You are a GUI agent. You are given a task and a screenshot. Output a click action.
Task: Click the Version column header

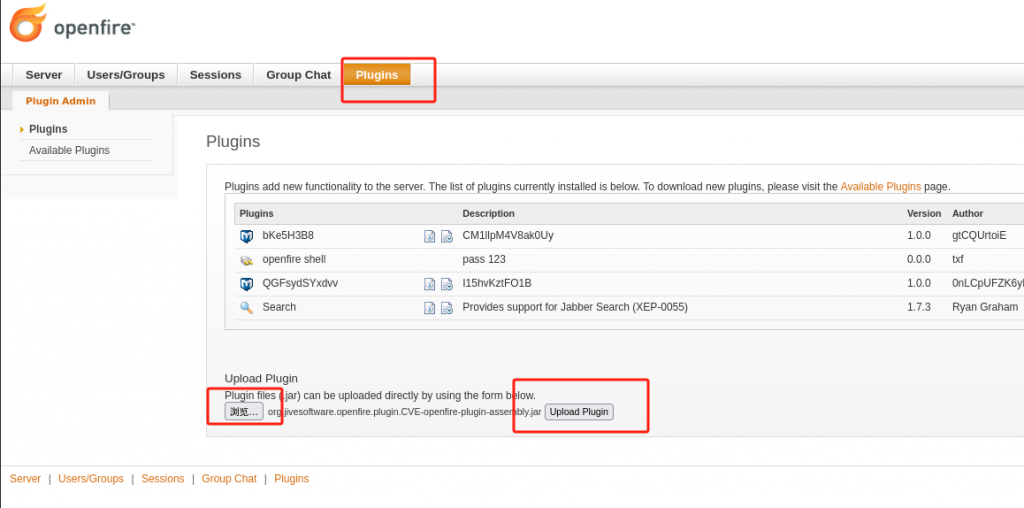click(x=924, y=214)
